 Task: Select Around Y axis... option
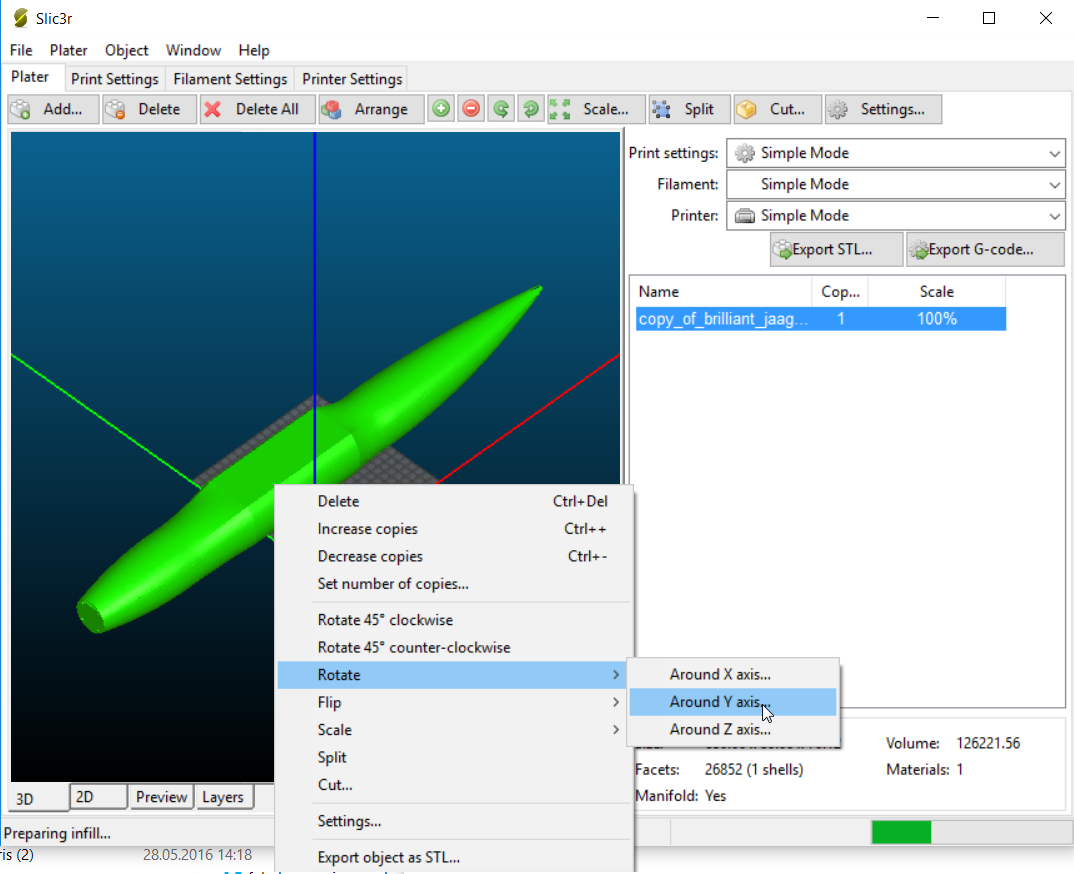733,702
